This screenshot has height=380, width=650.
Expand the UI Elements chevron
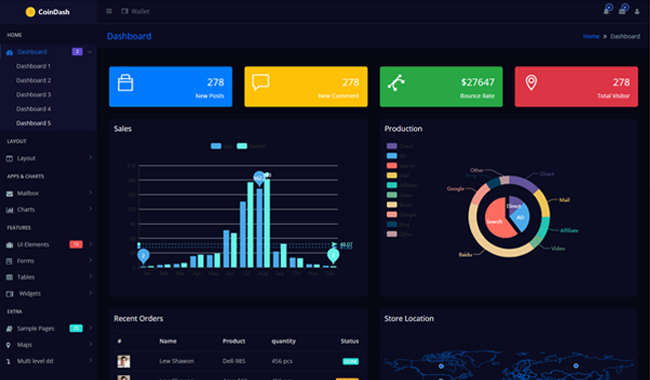[x=90, y=244]
